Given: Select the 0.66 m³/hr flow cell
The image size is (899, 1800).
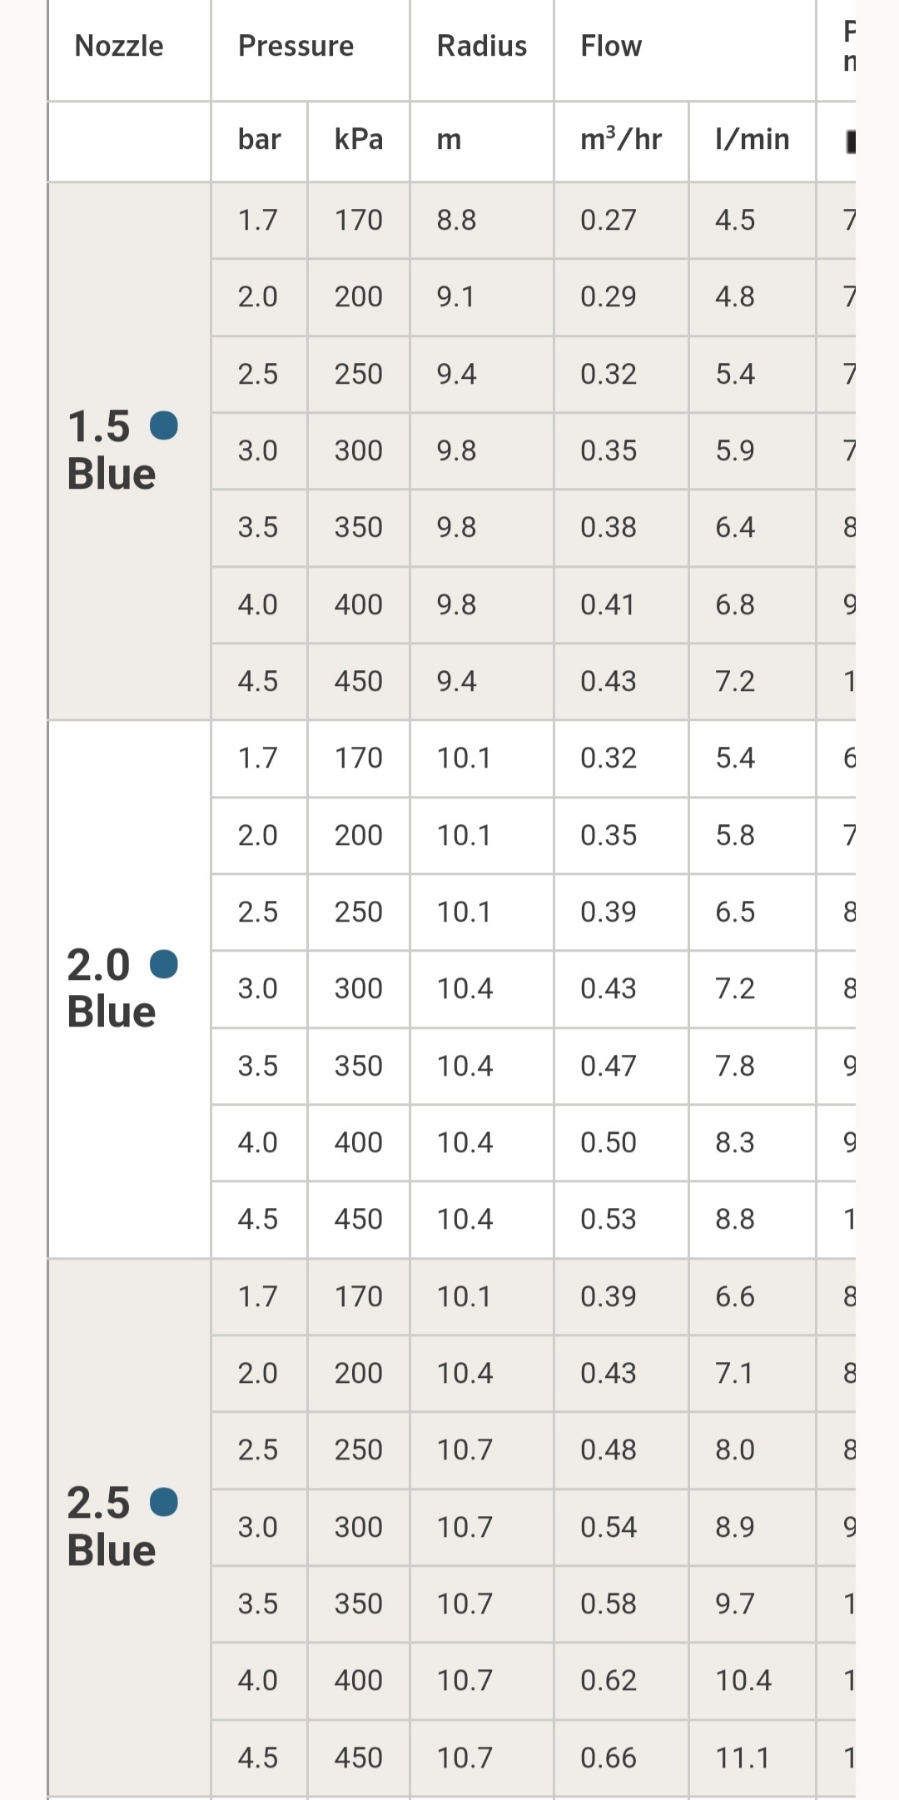Looking at the screenshot, I should [608, 1757].
